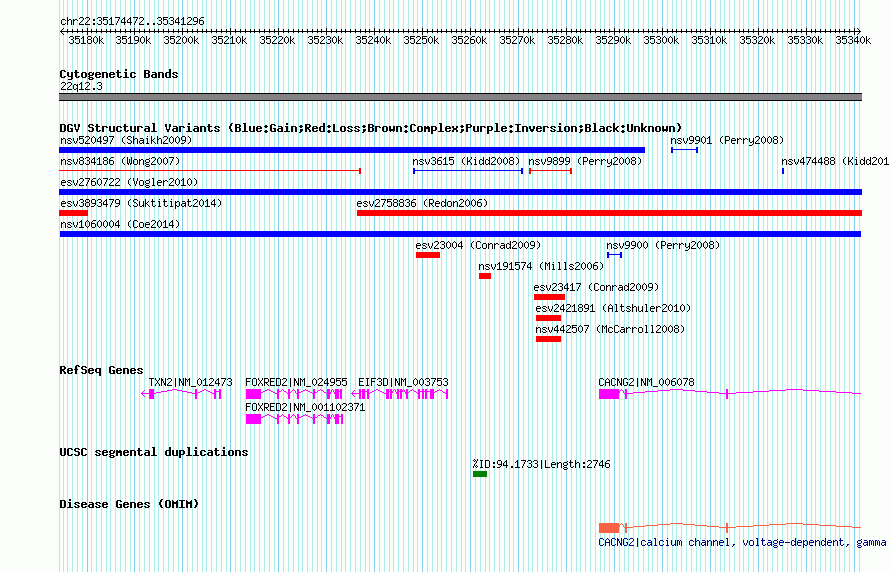Click the 35270k ruler label
890x572 pixels.
pos(517,40)
